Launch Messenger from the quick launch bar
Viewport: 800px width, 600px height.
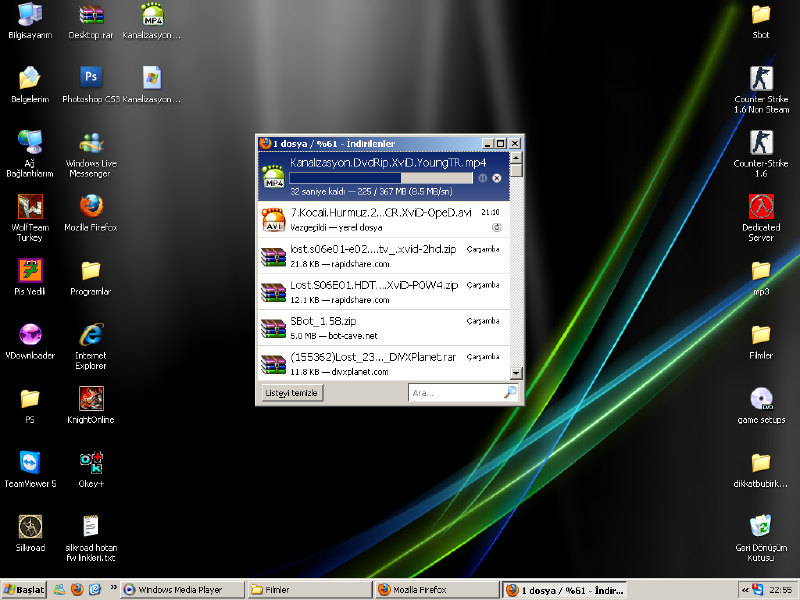pyautogui.click(x=60, y=590)
